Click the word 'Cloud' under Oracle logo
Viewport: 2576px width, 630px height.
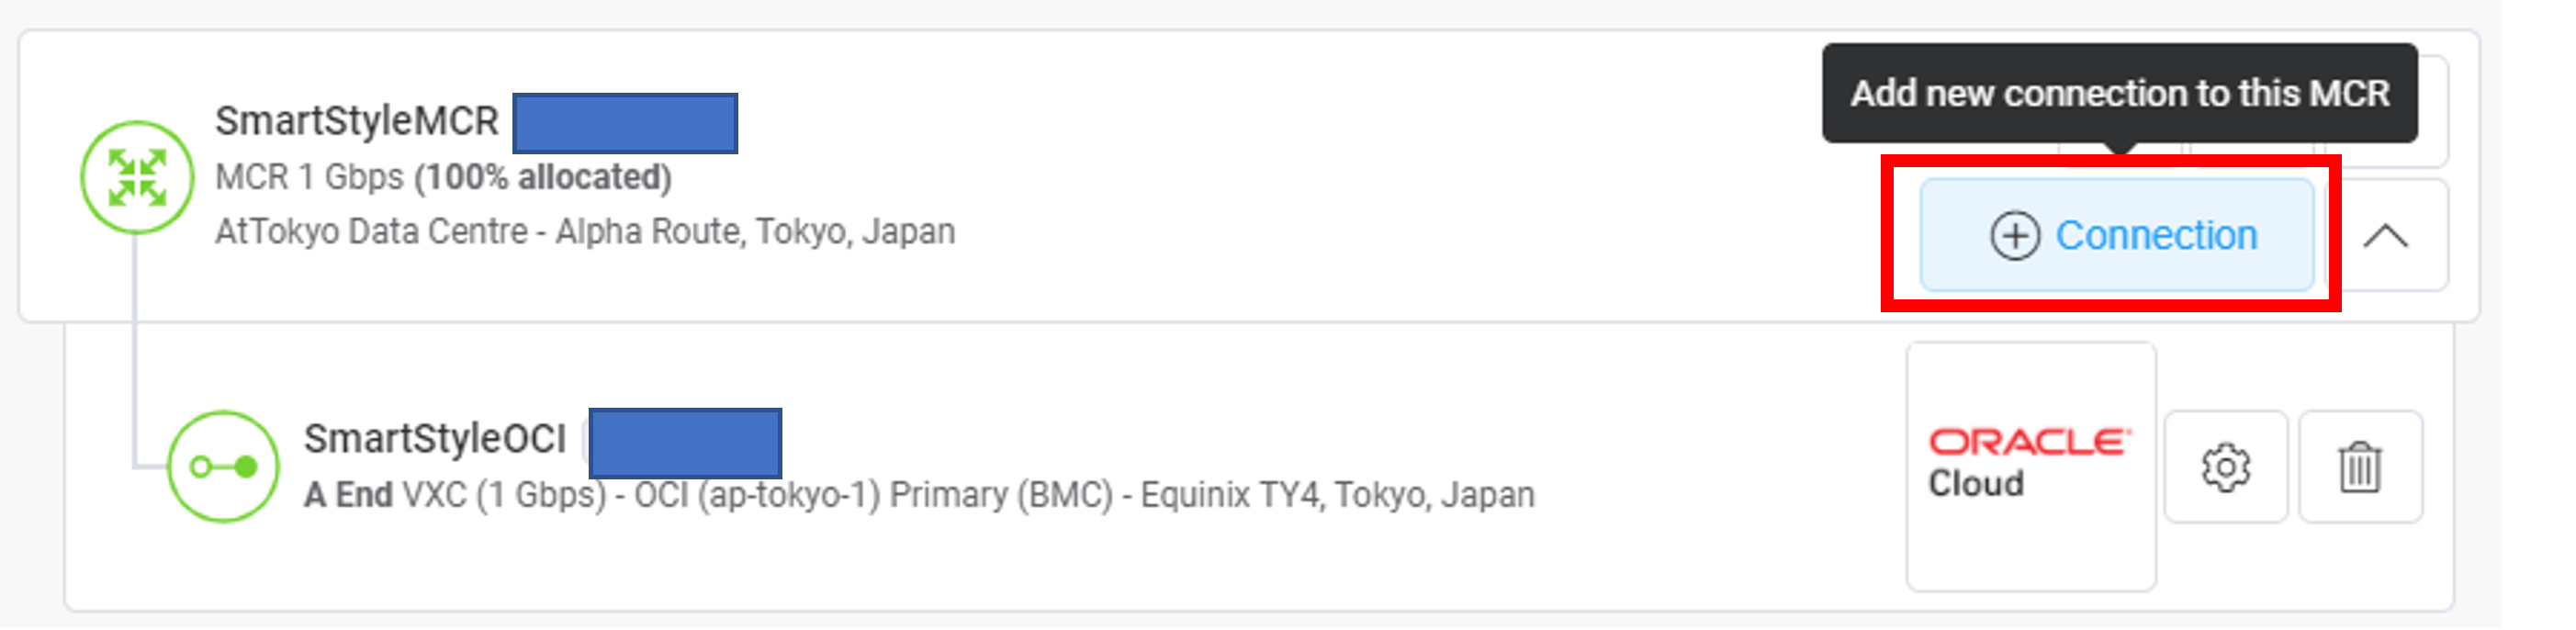[x=1976, y=484]
